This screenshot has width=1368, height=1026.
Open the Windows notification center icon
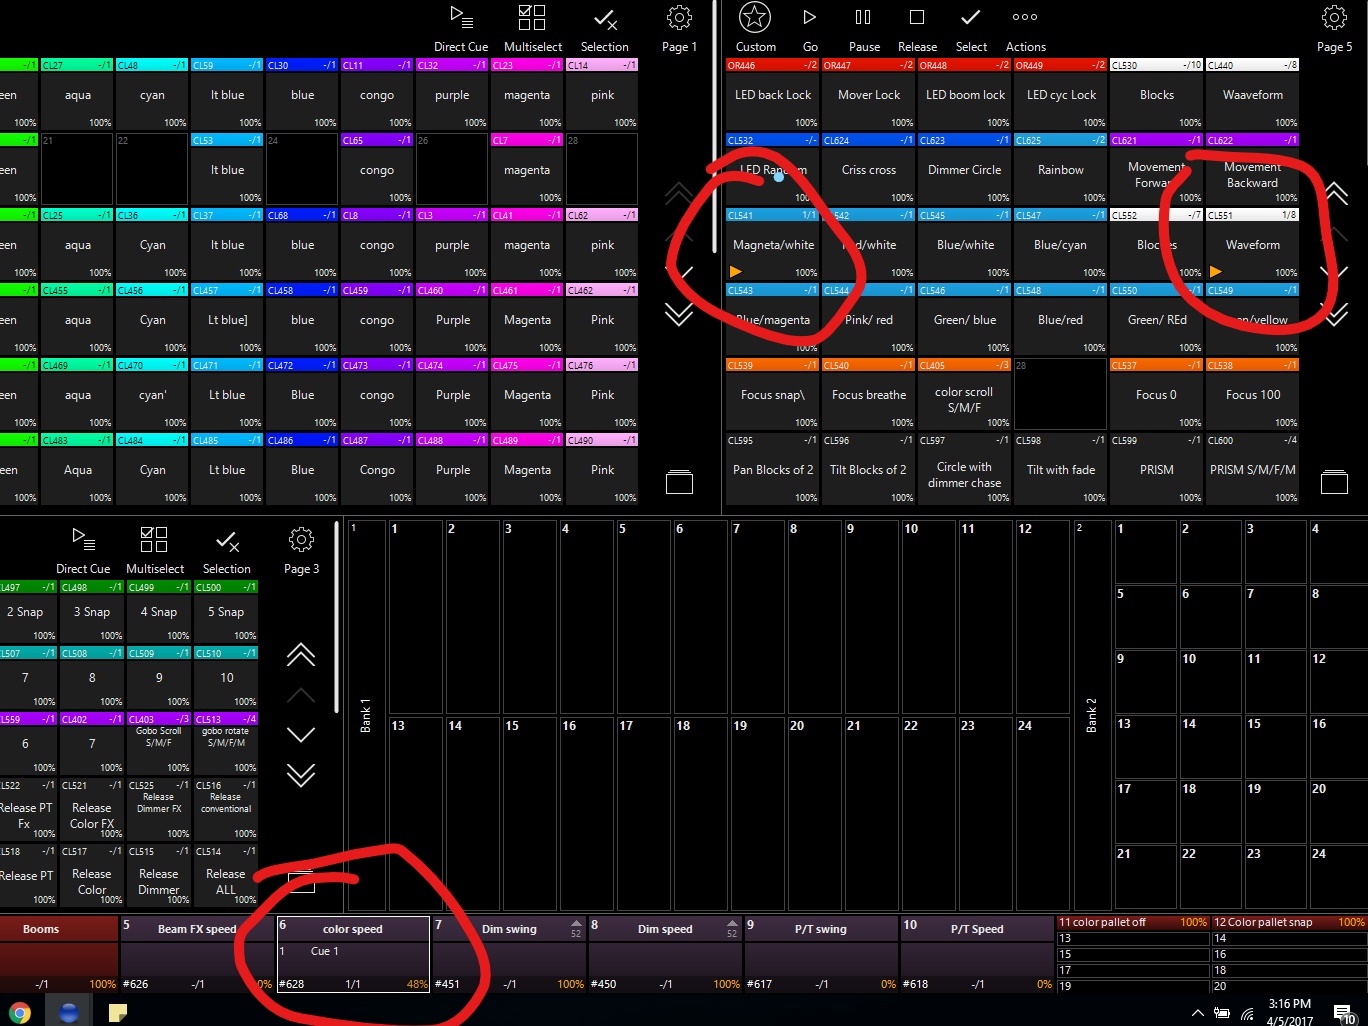point(1343,1012)
